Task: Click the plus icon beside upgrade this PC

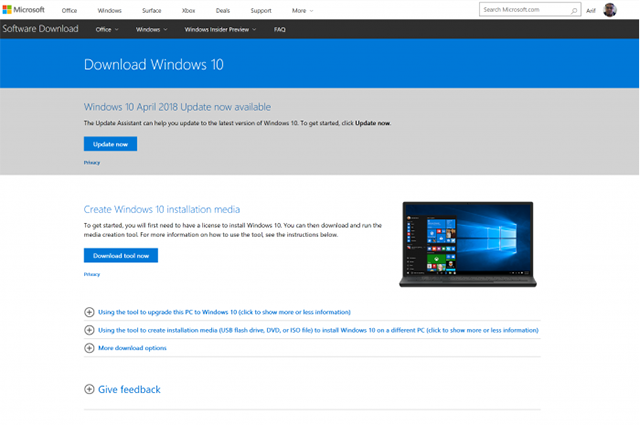Action: pos(89,312)
